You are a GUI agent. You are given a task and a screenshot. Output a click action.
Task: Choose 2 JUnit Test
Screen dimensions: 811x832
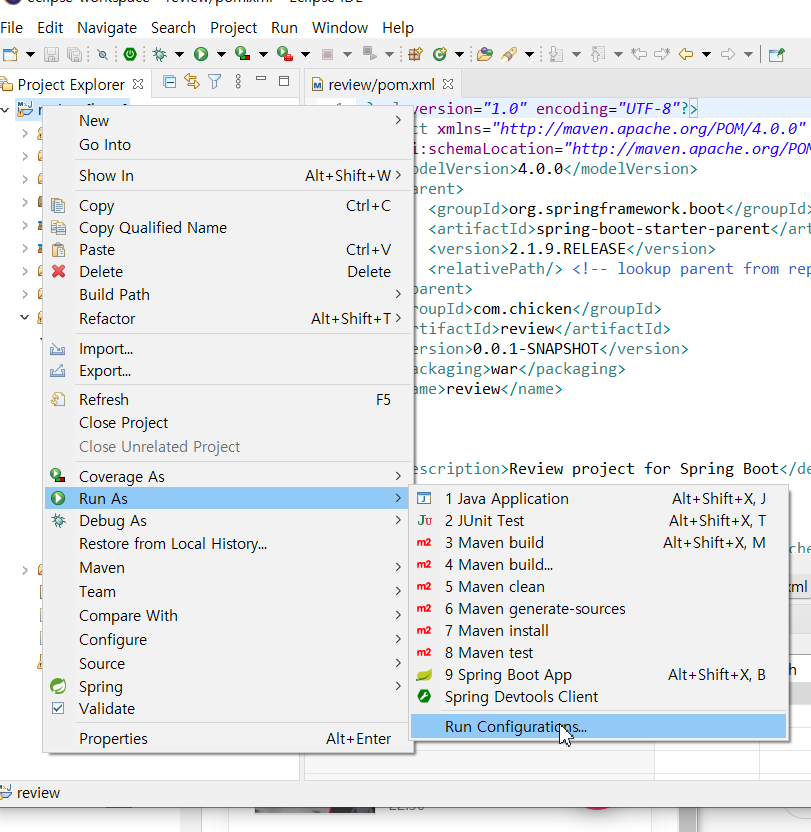[598, 521]
